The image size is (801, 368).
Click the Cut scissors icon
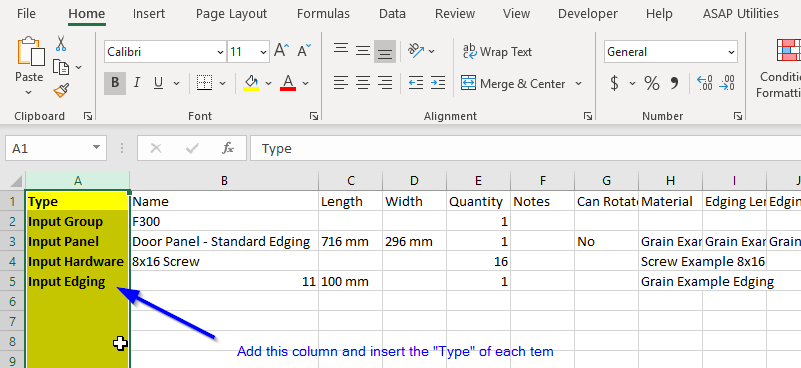pyautogui.click(x=61, y=43)
